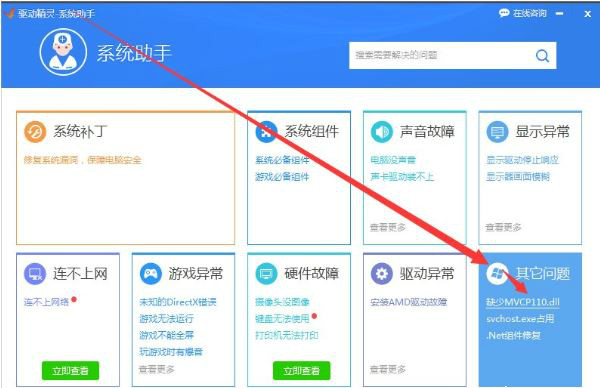Click the 其它问题 Windows icon
This screenshot has height=388, width=600.
[497, 274]
